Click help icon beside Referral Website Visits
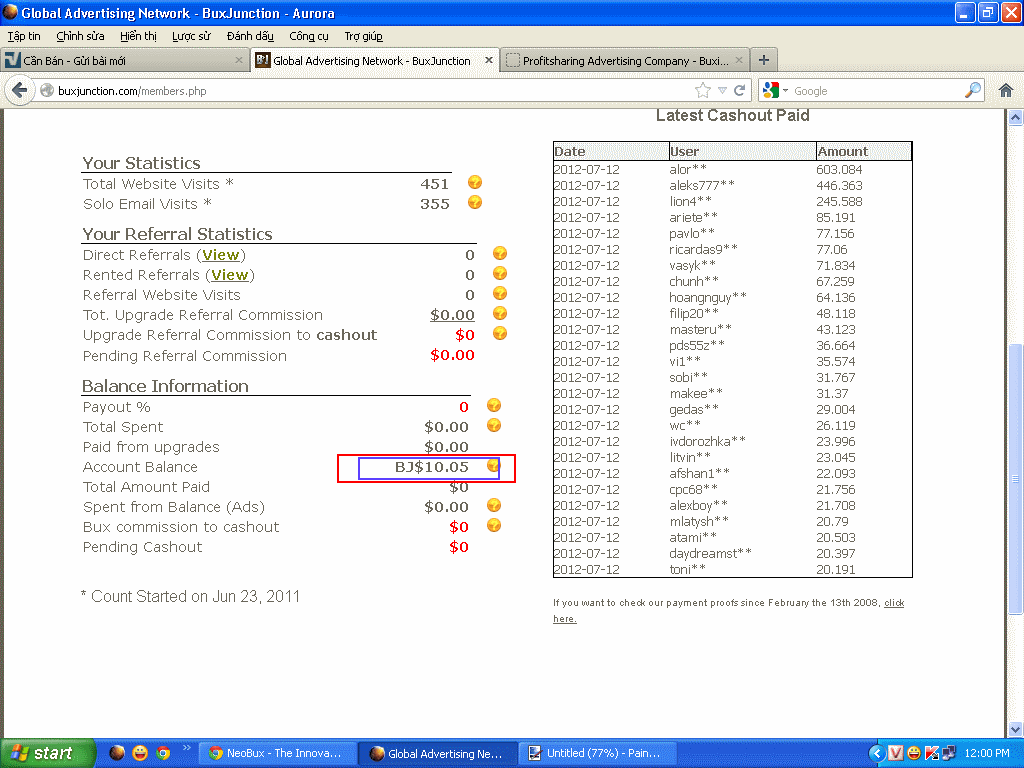The height and width of the screenshot is (768, 1024). (500, 293)
